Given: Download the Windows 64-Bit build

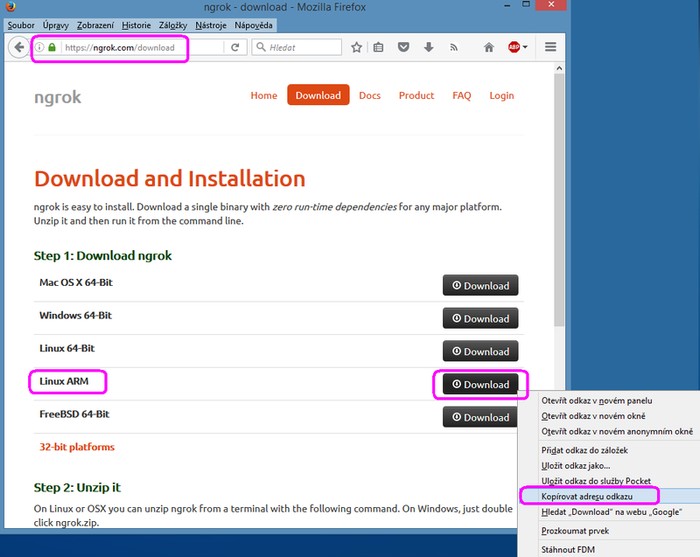Looking at the screenshot, I should pos(480,318).
